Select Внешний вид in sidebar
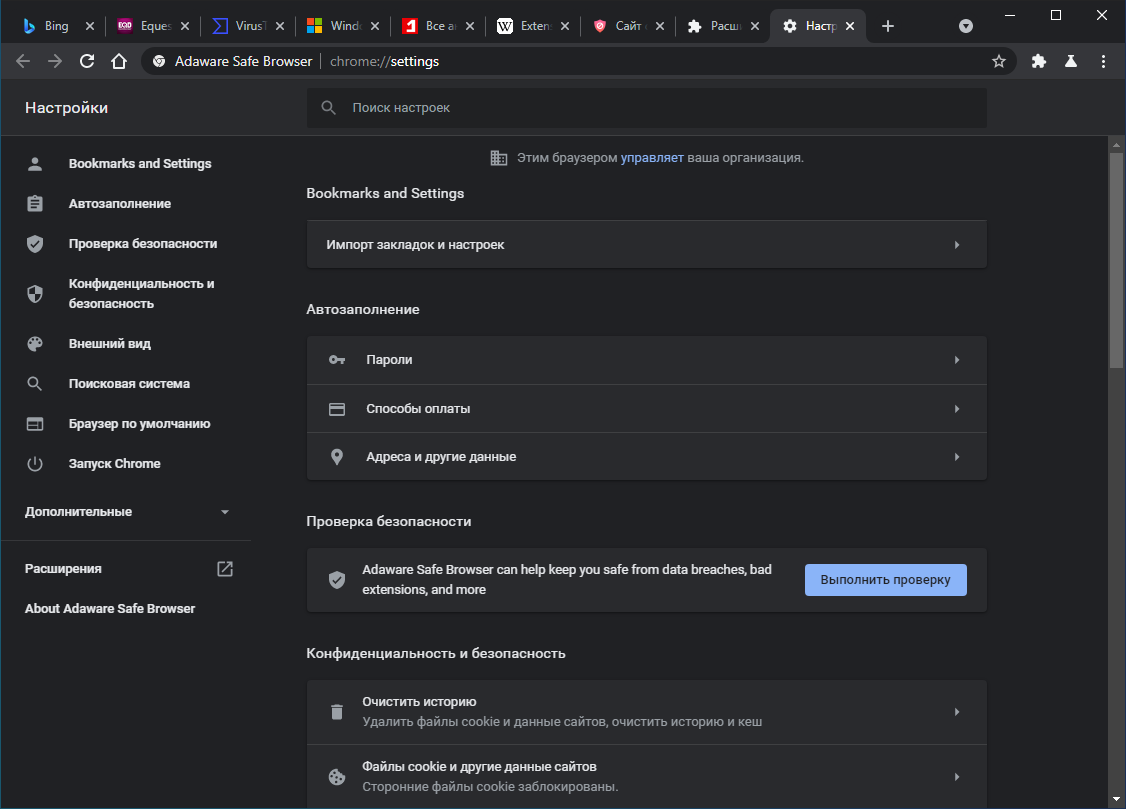The height and width of the screenshot is (809, 1126). tap(109, 344)
